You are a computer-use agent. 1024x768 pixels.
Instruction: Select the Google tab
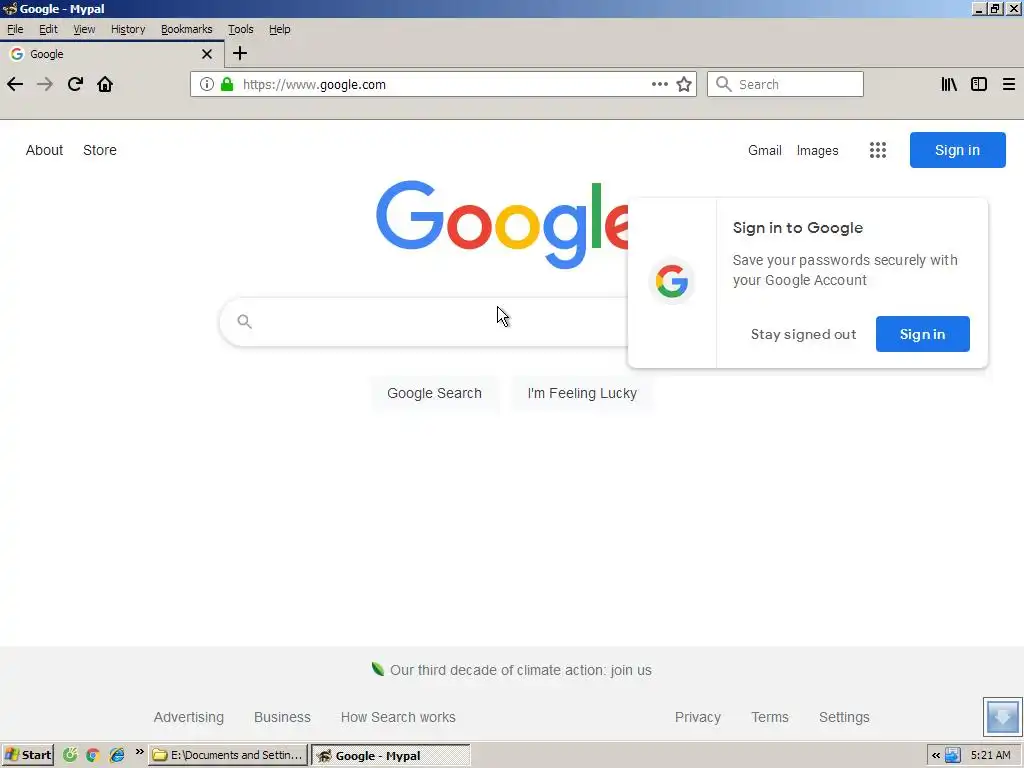[111, 54]
